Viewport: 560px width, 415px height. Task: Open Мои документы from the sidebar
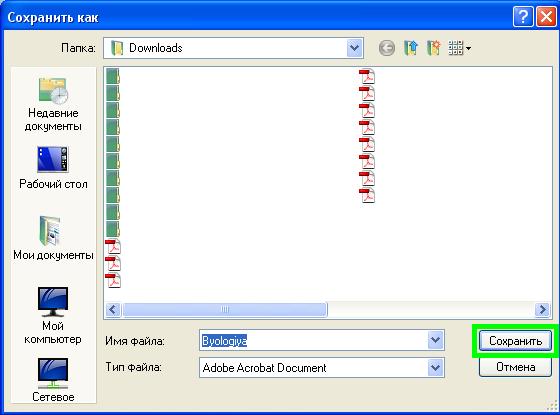coord(53,238)
